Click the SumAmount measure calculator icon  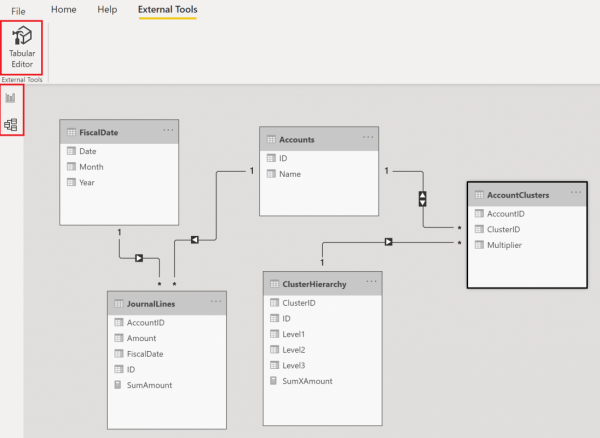pos(118,385)
